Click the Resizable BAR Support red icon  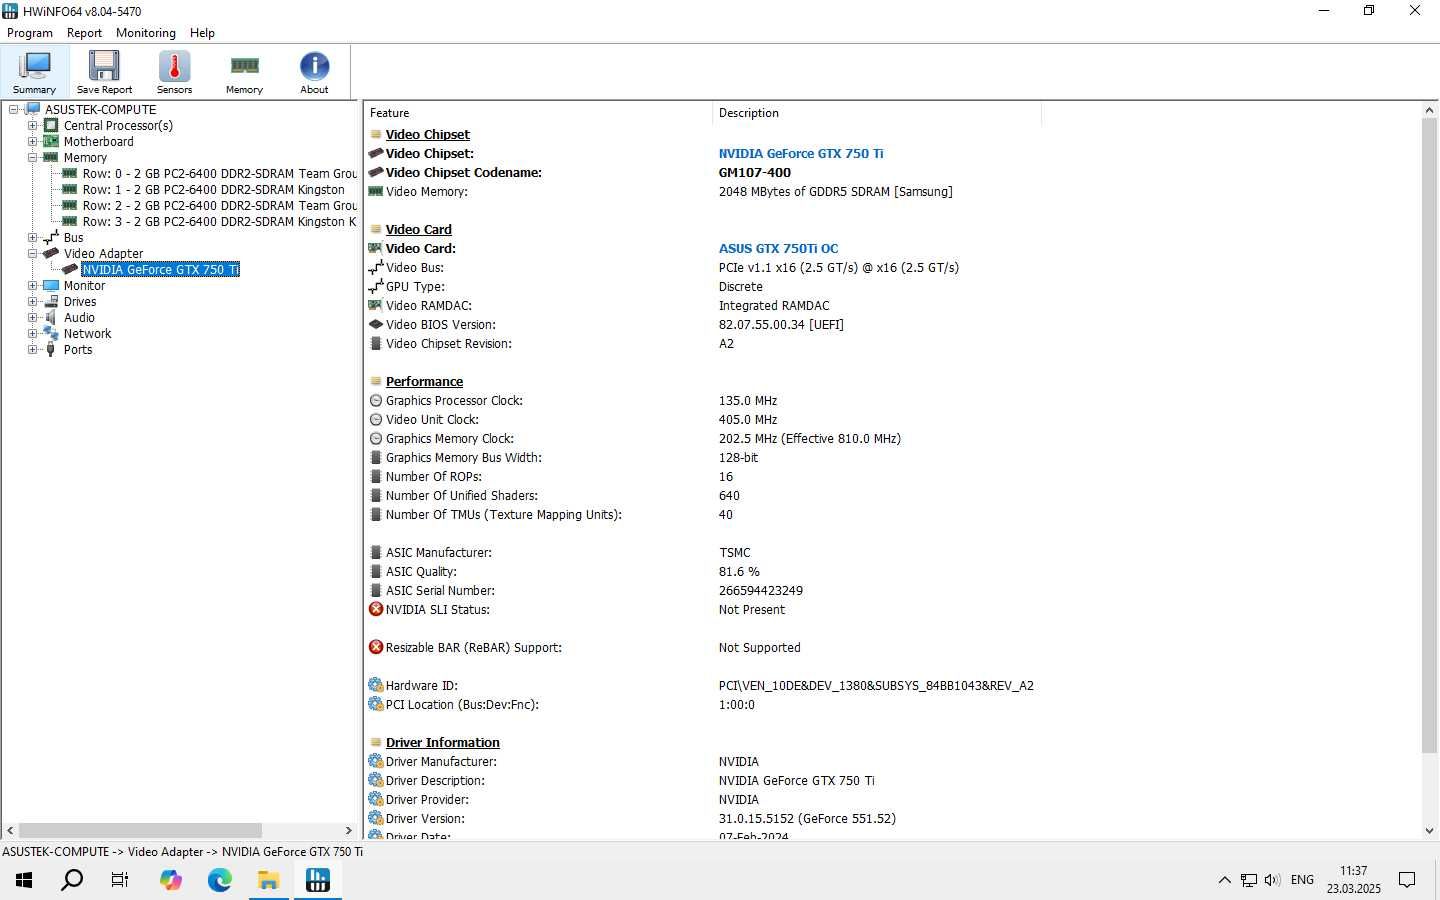tap(376, 647)
